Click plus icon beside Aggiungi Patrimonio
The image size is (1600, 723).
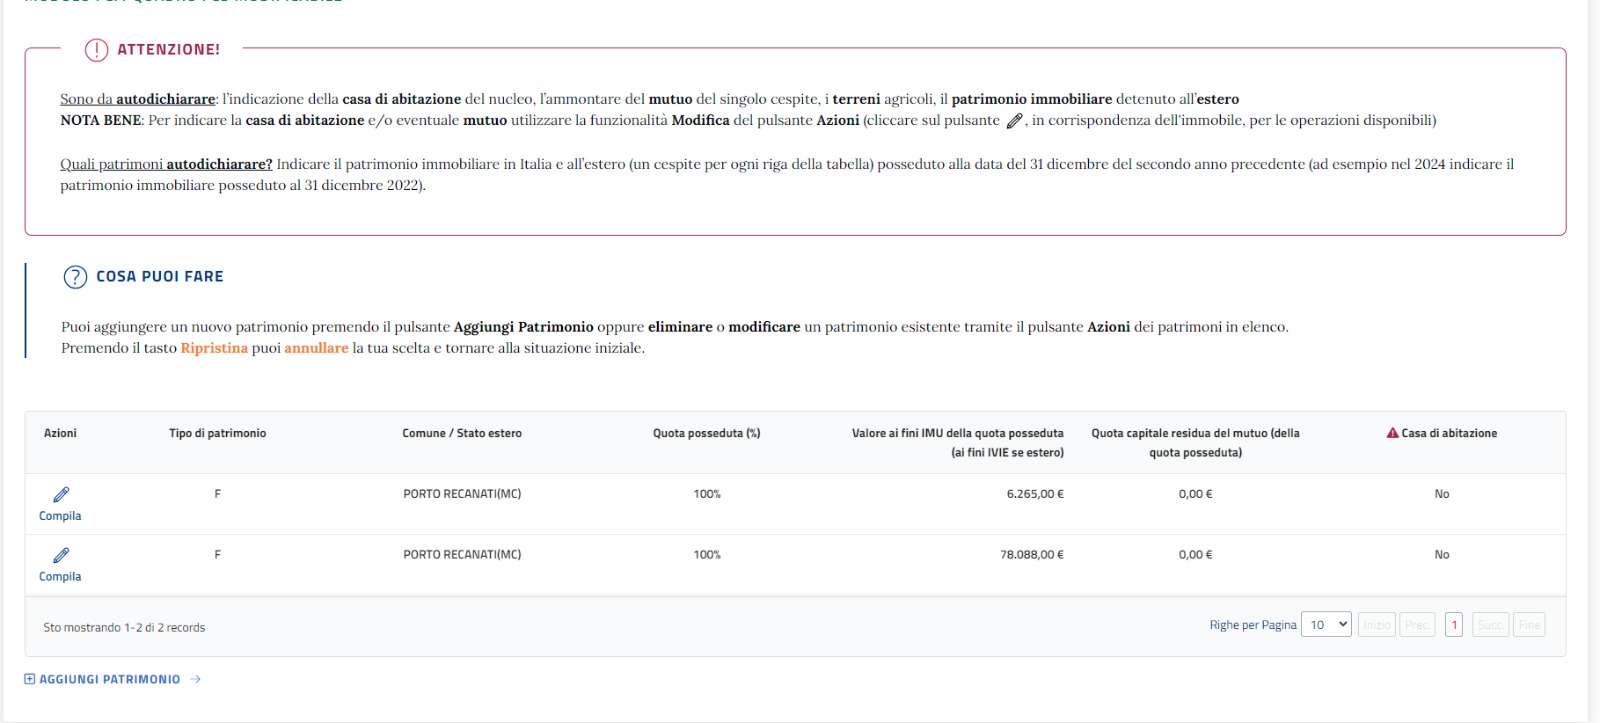(x=30, y=679)
